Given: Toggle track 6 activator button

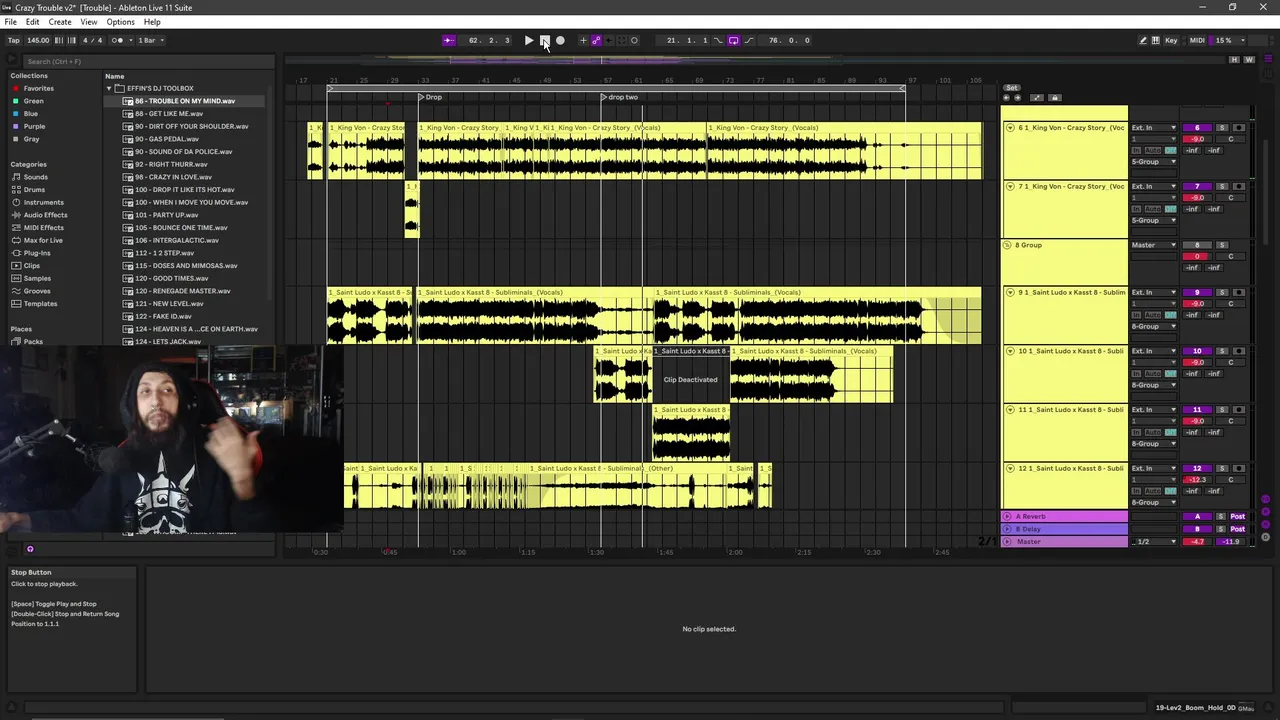Looking at the screenshot, I should pyautogui.click(x=1197, y=128).
